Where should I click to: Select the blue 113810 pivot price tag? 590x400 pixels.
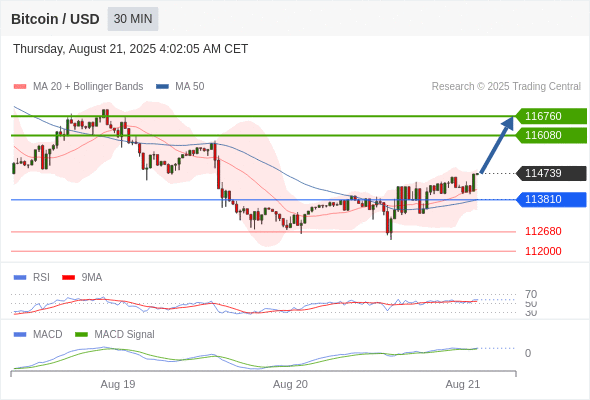[x=551, y=199]
